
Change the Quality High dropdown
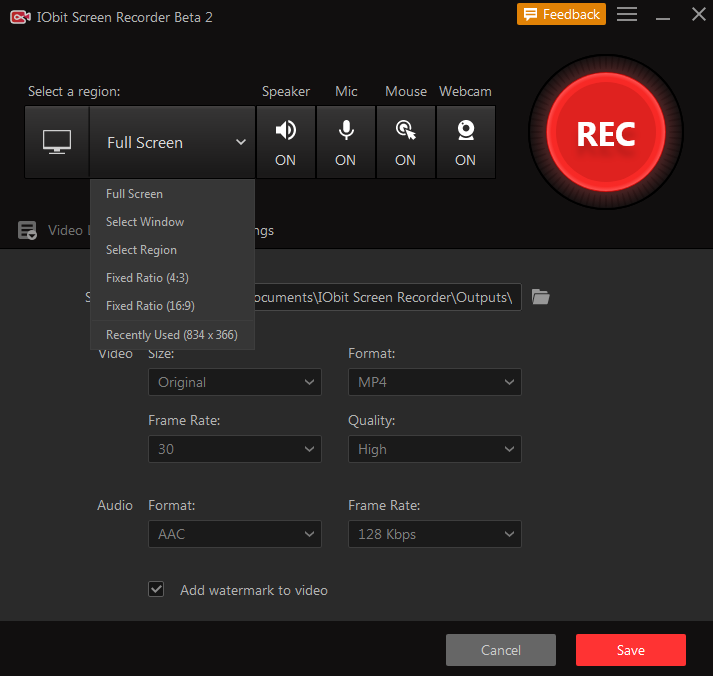tap(435, 449)
